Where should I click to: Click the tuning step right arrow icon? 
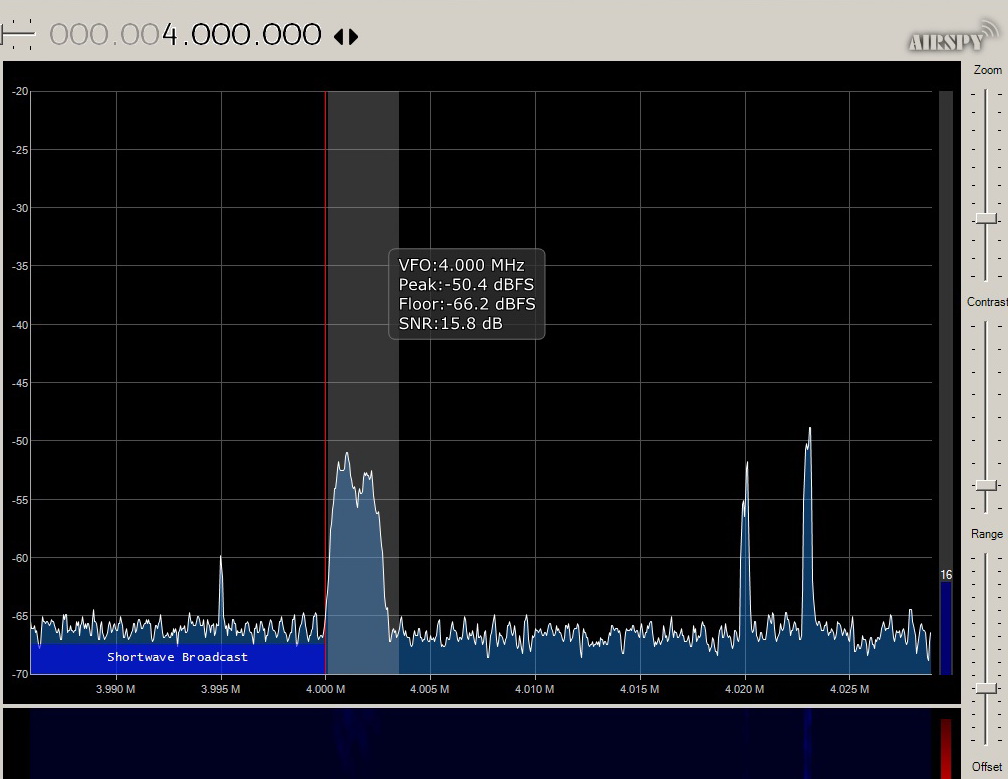click(353, 37)
